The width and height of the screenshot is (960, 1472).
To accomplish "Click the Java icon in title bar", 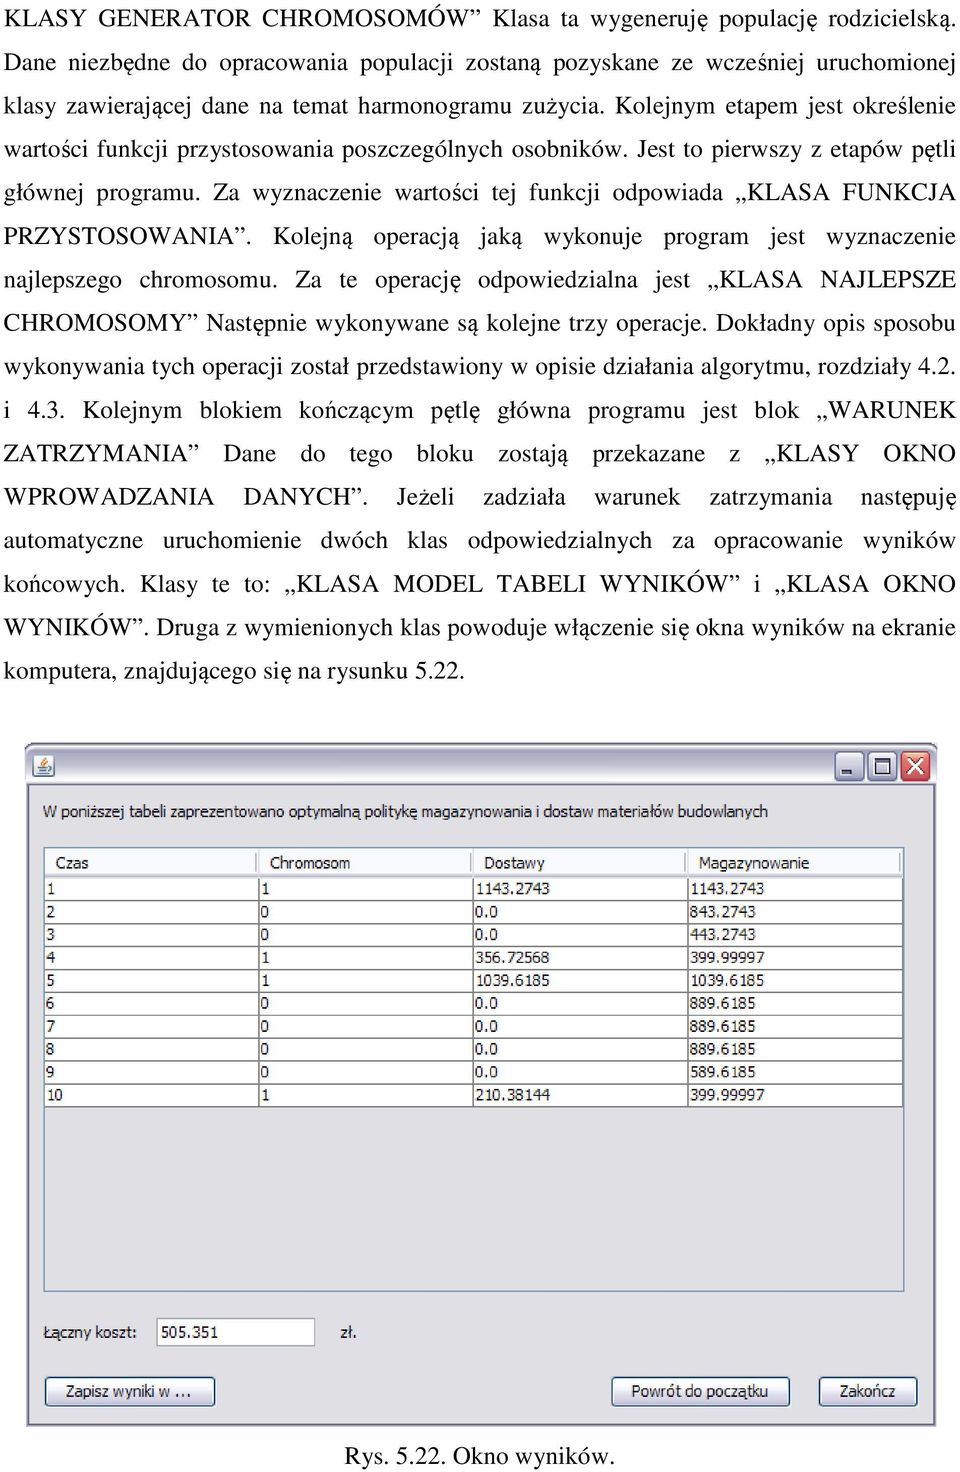I will pos(44,767).
